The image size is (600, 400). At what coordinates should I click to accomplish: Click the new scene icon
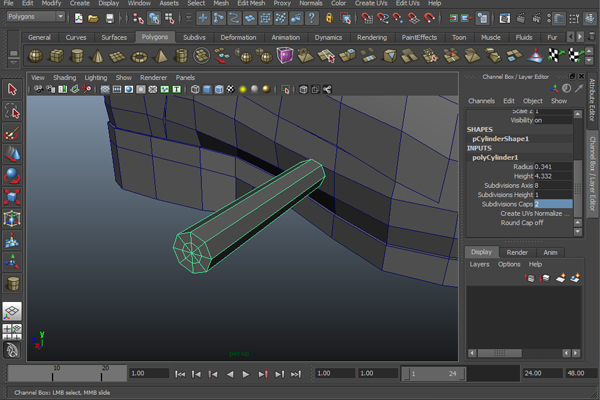[x=78, y=18]
